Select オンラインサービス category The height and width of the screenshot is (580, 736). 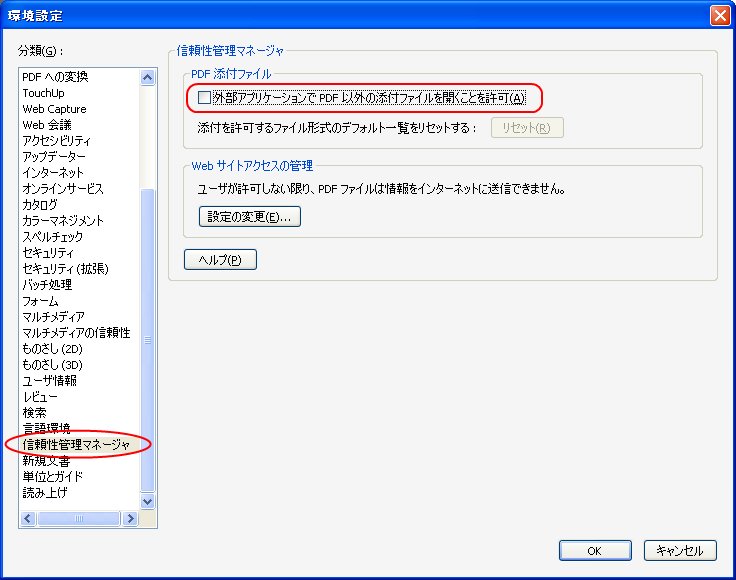[x=63, y=189]
